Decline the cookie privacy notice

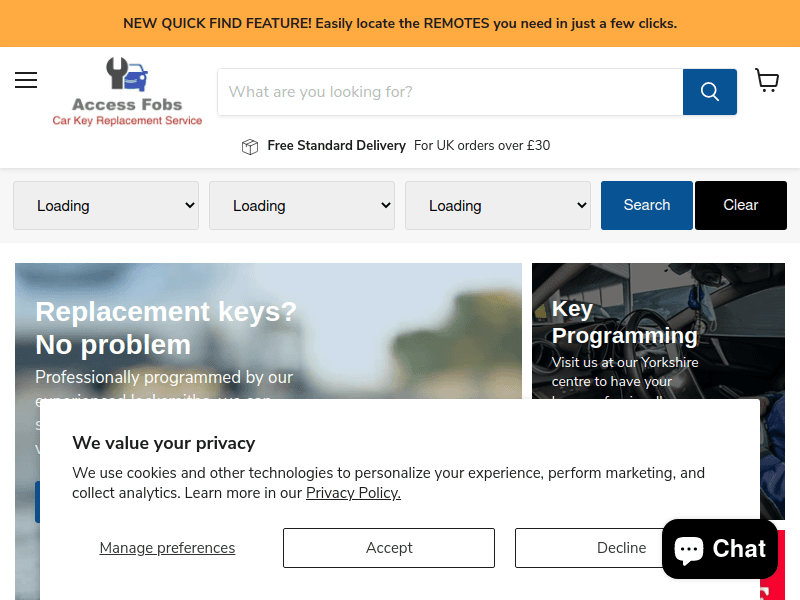621,548
